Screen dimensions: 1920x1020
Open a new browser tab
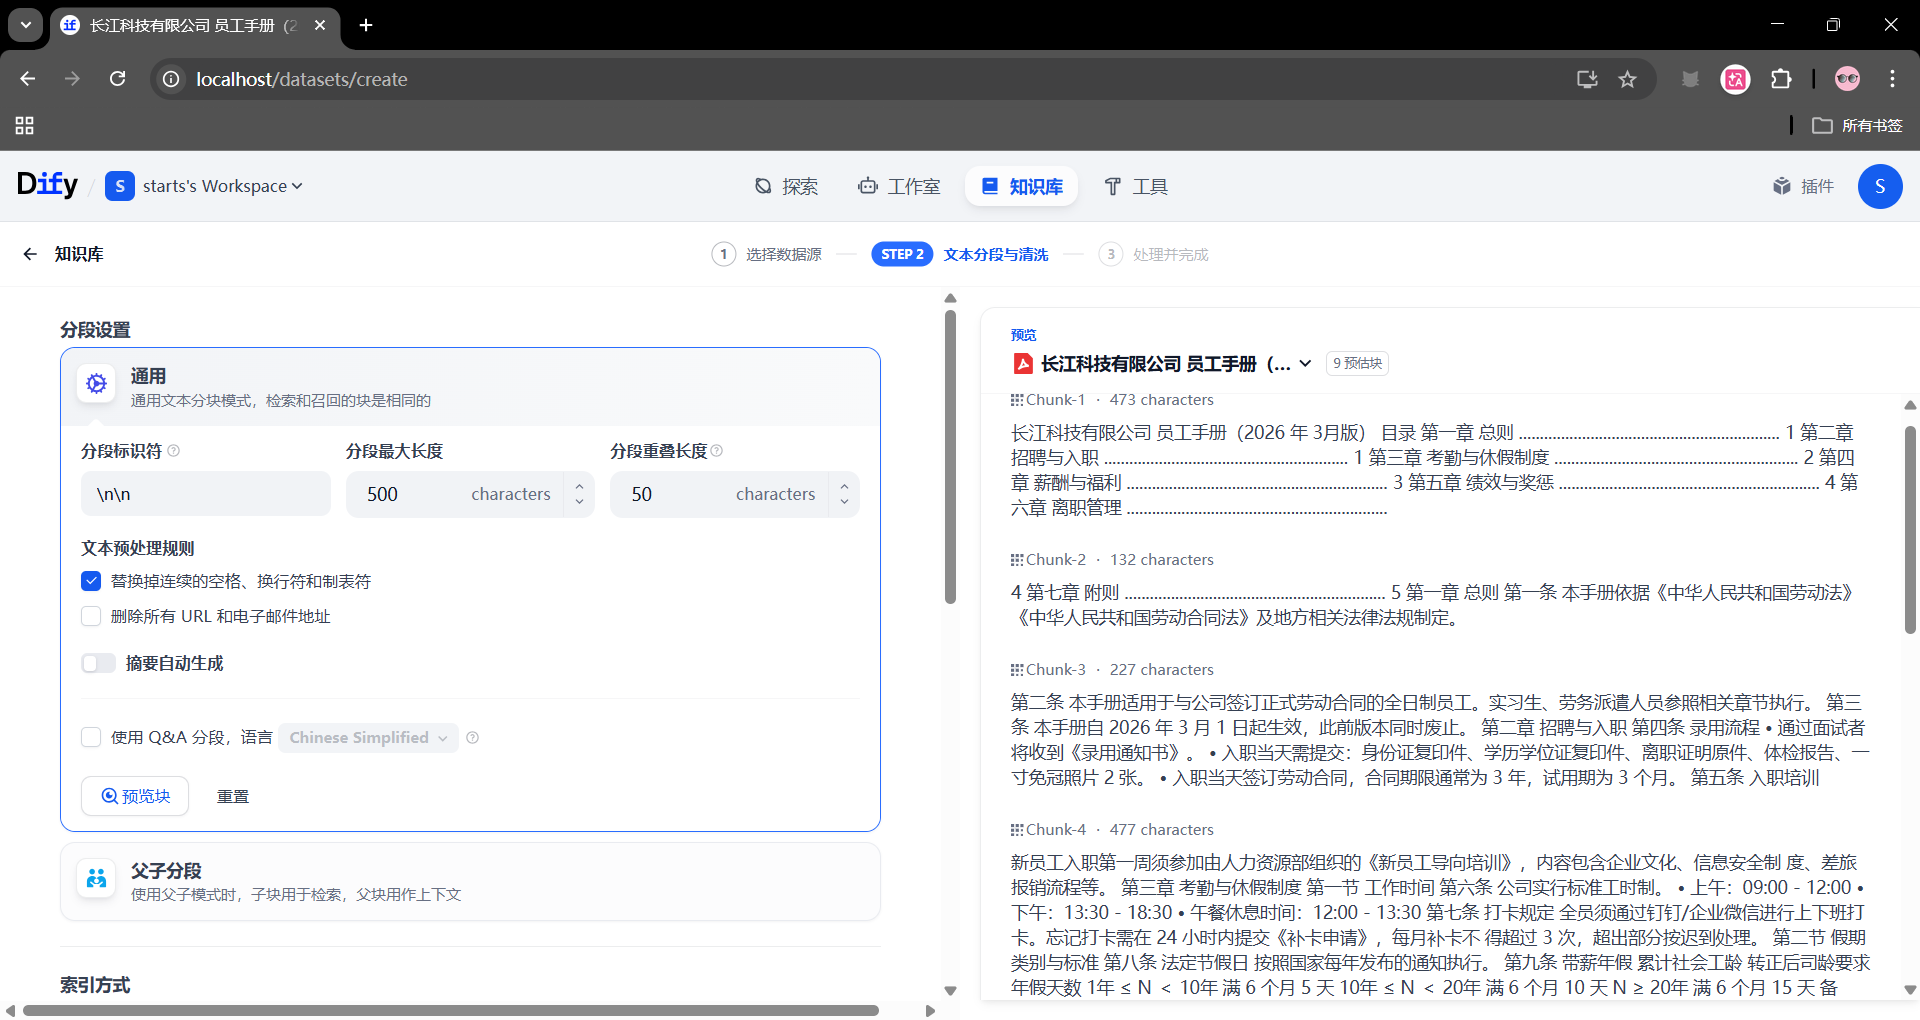(366, 25)
